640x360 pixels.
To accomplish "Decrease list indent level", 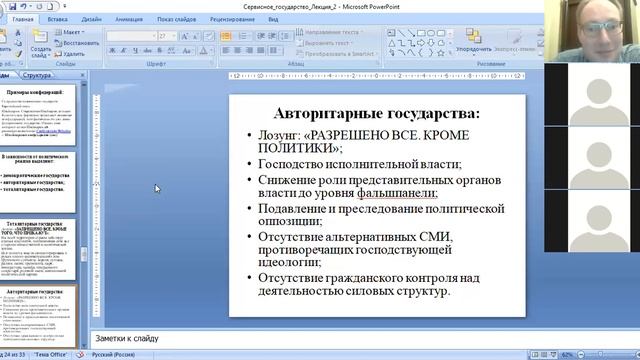I will pos(261,36).
